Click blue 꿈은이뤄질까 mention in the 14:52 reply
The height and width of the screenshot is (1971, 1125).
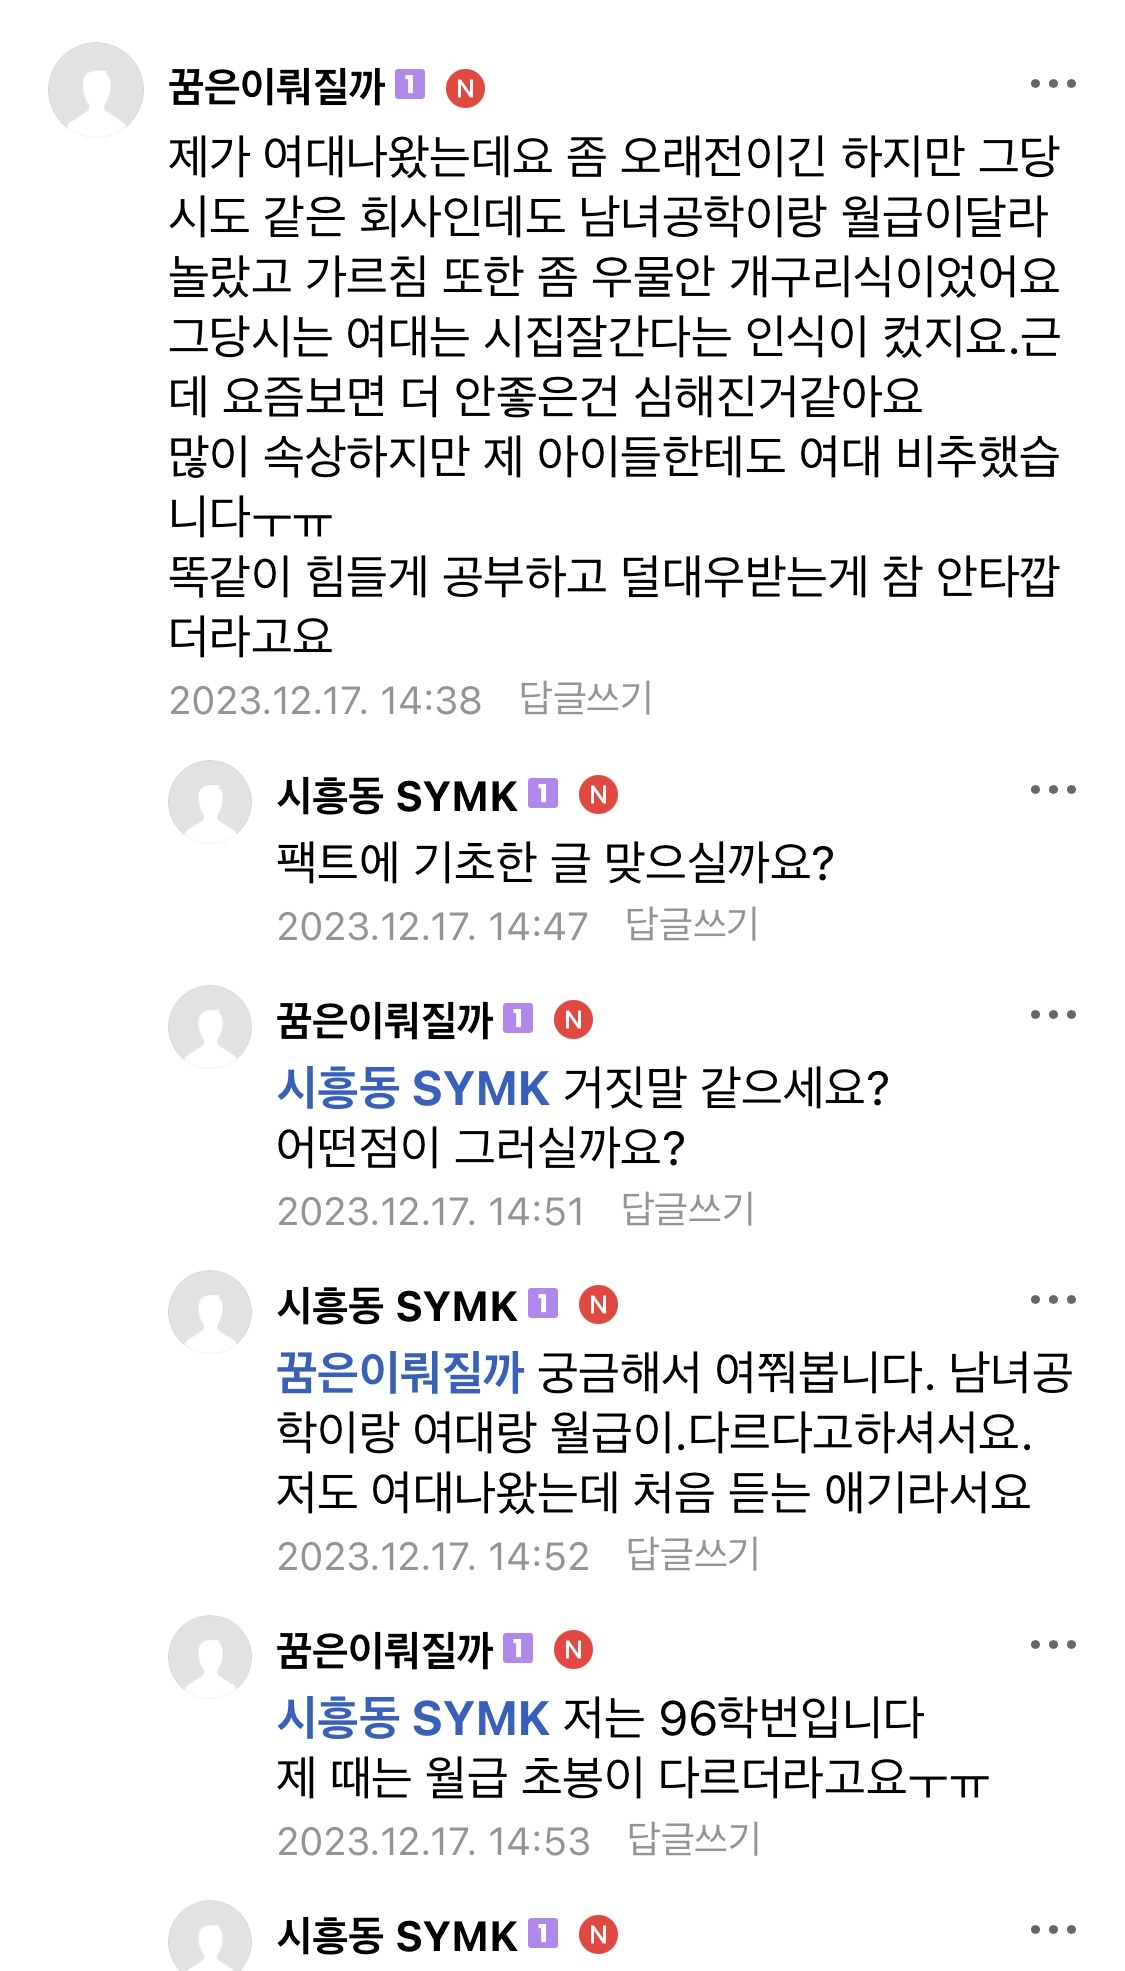pyautogui.click(x=400, y=1372)
